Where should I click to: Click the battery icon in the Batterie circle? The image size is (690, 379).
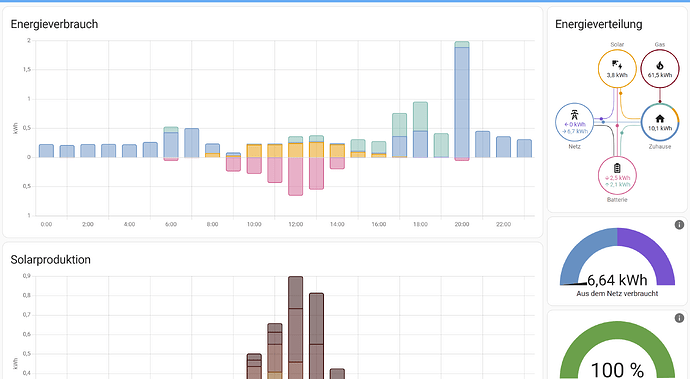click(x=617, y=168)
